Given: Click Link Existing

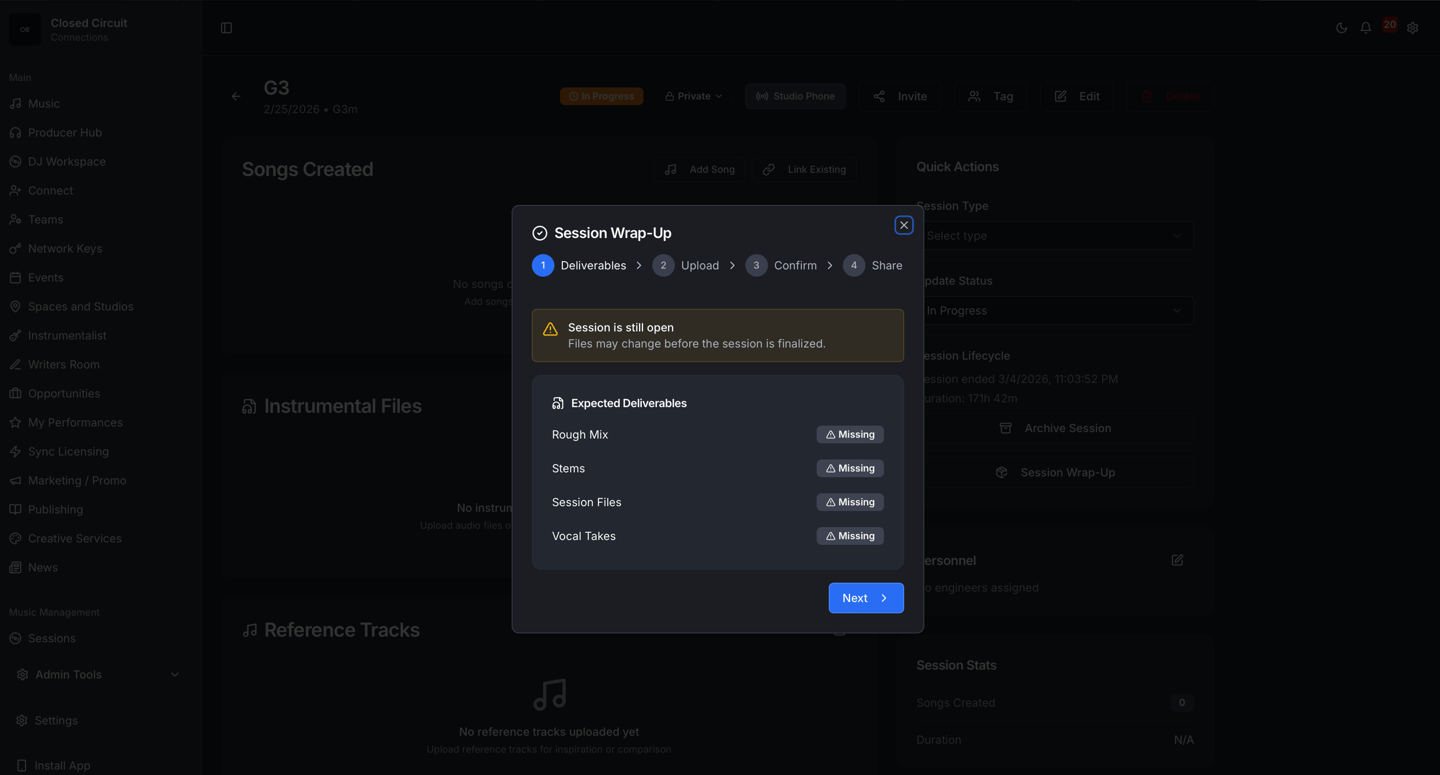Looking at the screenshot, I should pyautogui.click(x=805, y=169).
